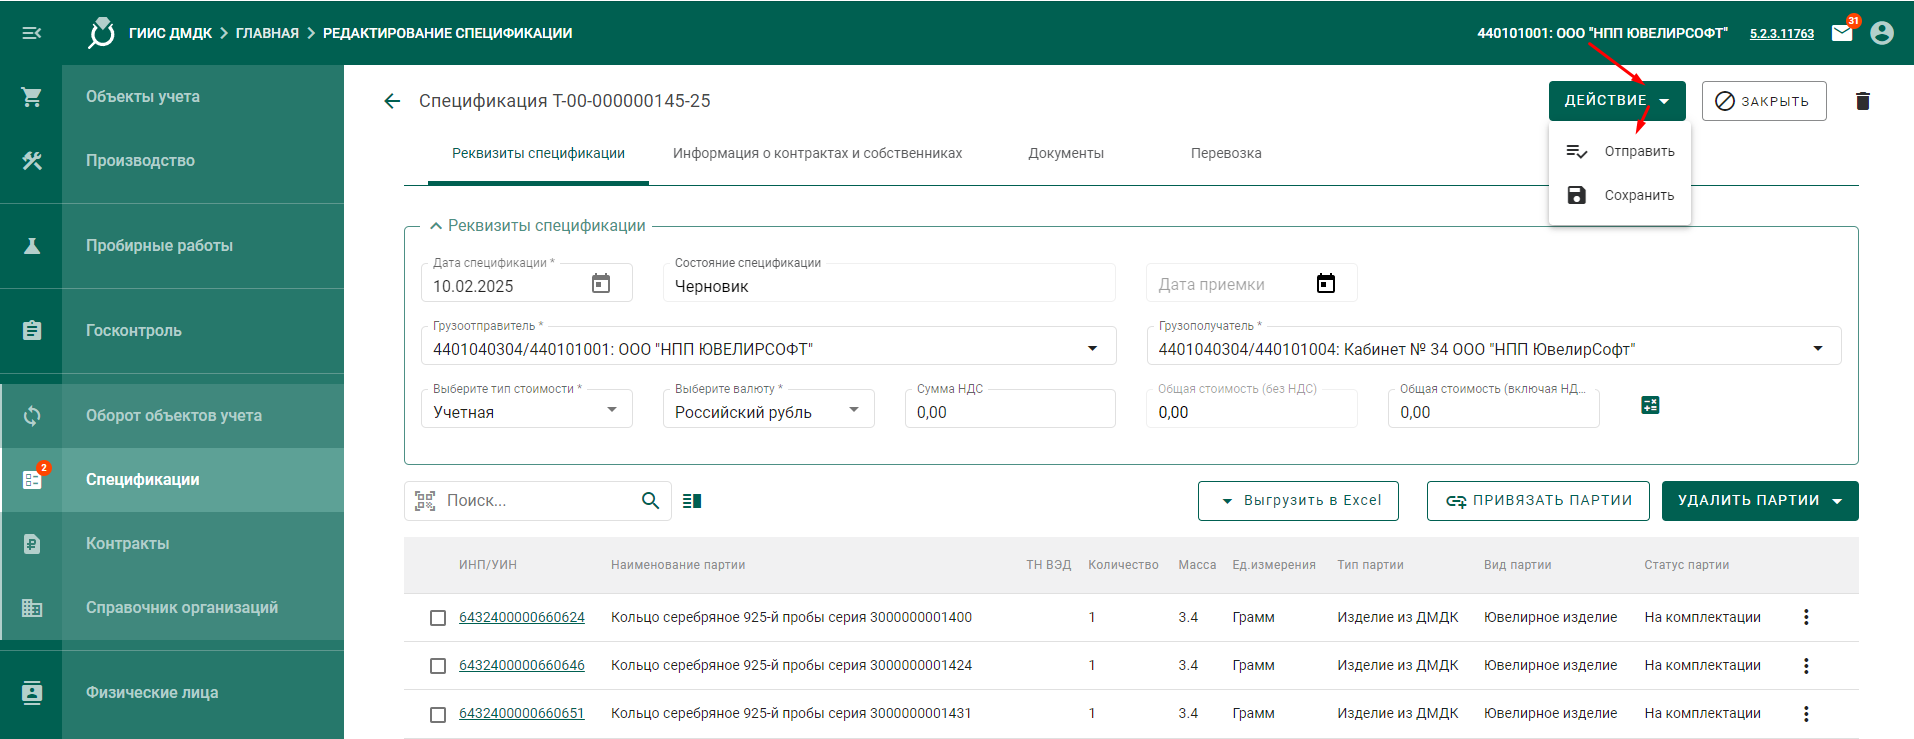Check the box for batch 6432400000660624
1914x739 pixels.
click(x=438, y=618)
